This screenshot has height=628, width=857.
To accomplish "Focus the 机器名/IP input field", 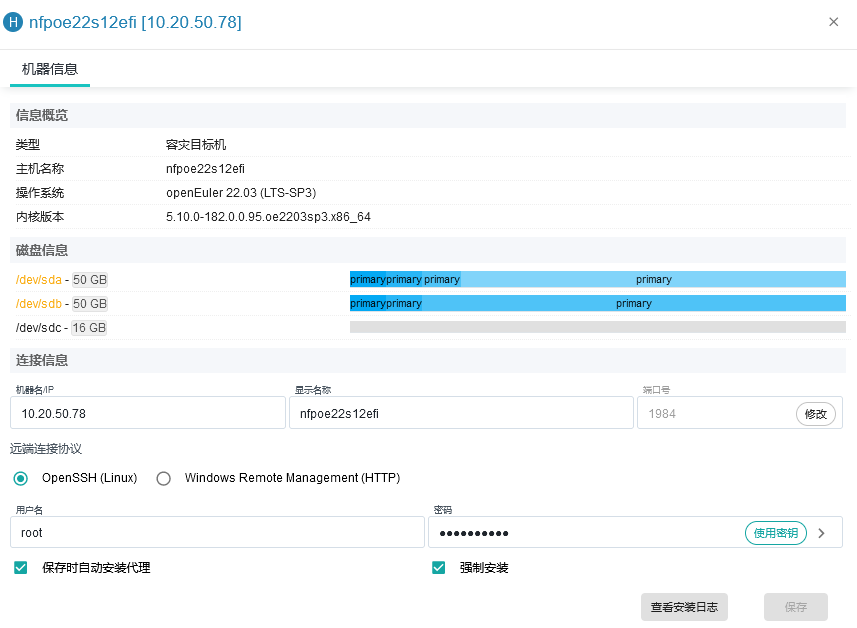I will click(x=148, y=413).
